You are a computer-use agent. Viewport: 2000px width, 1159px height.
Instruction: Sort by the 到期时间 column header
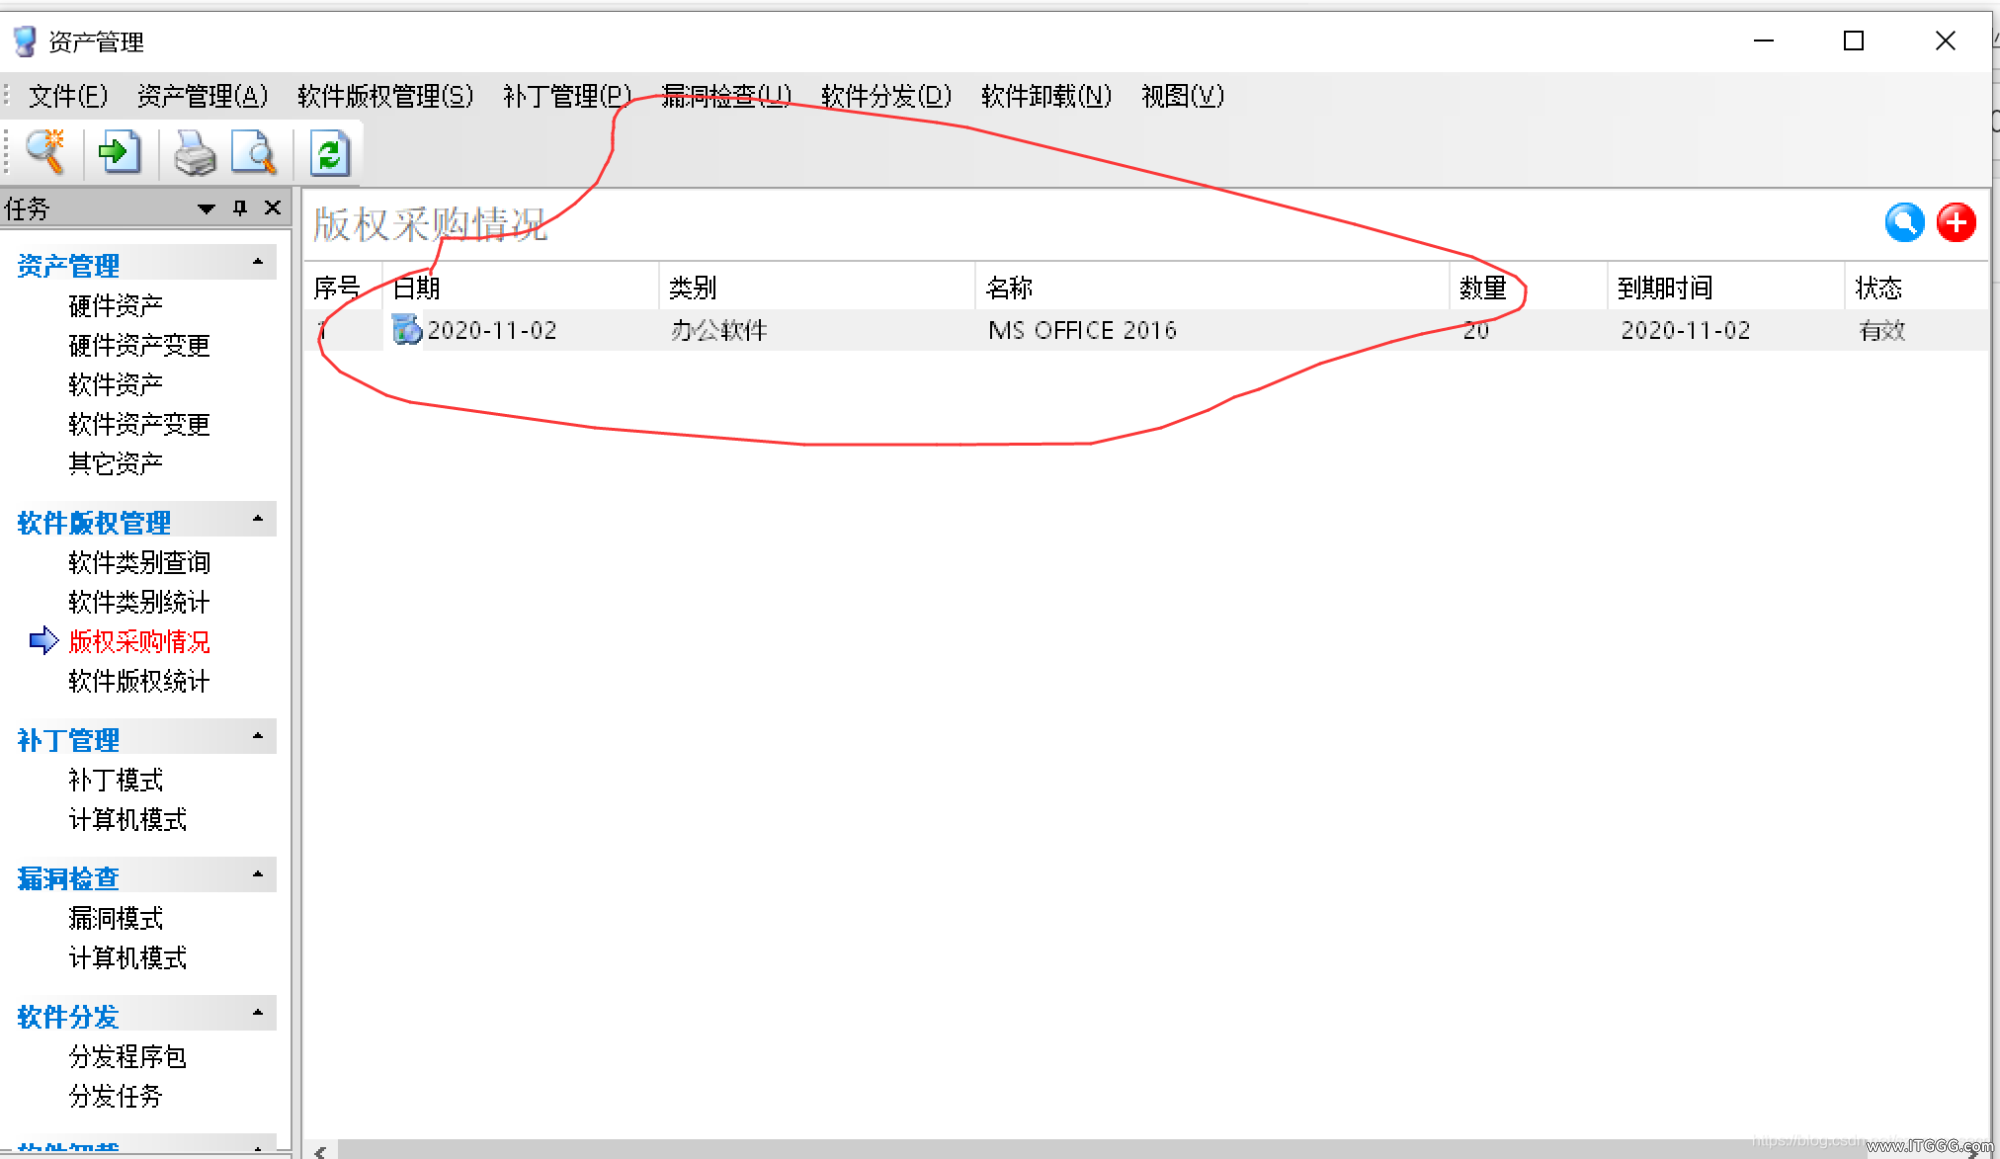point(1726,287)
